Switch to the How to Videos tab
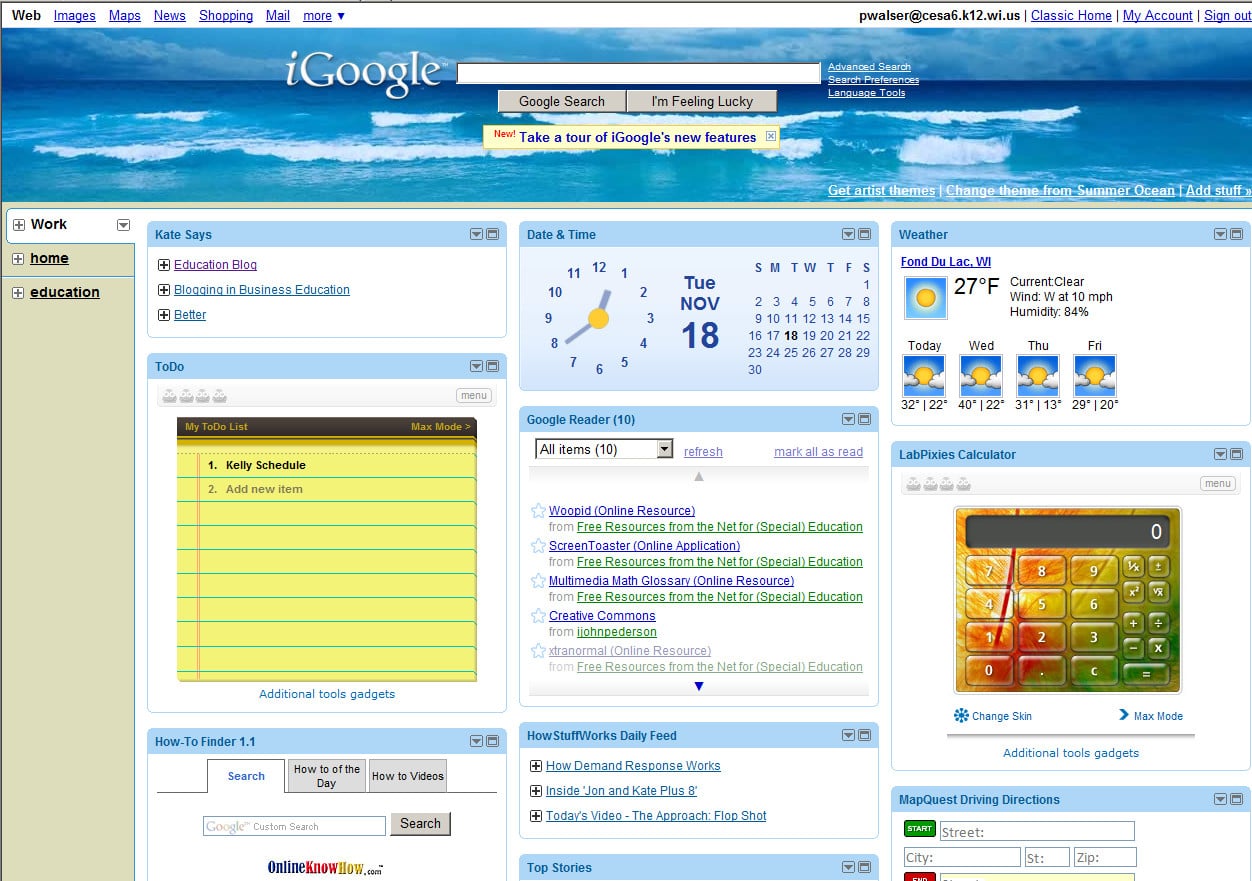Image resolution: width=1252 pixels, height=881 pixels. click(407, 775)
